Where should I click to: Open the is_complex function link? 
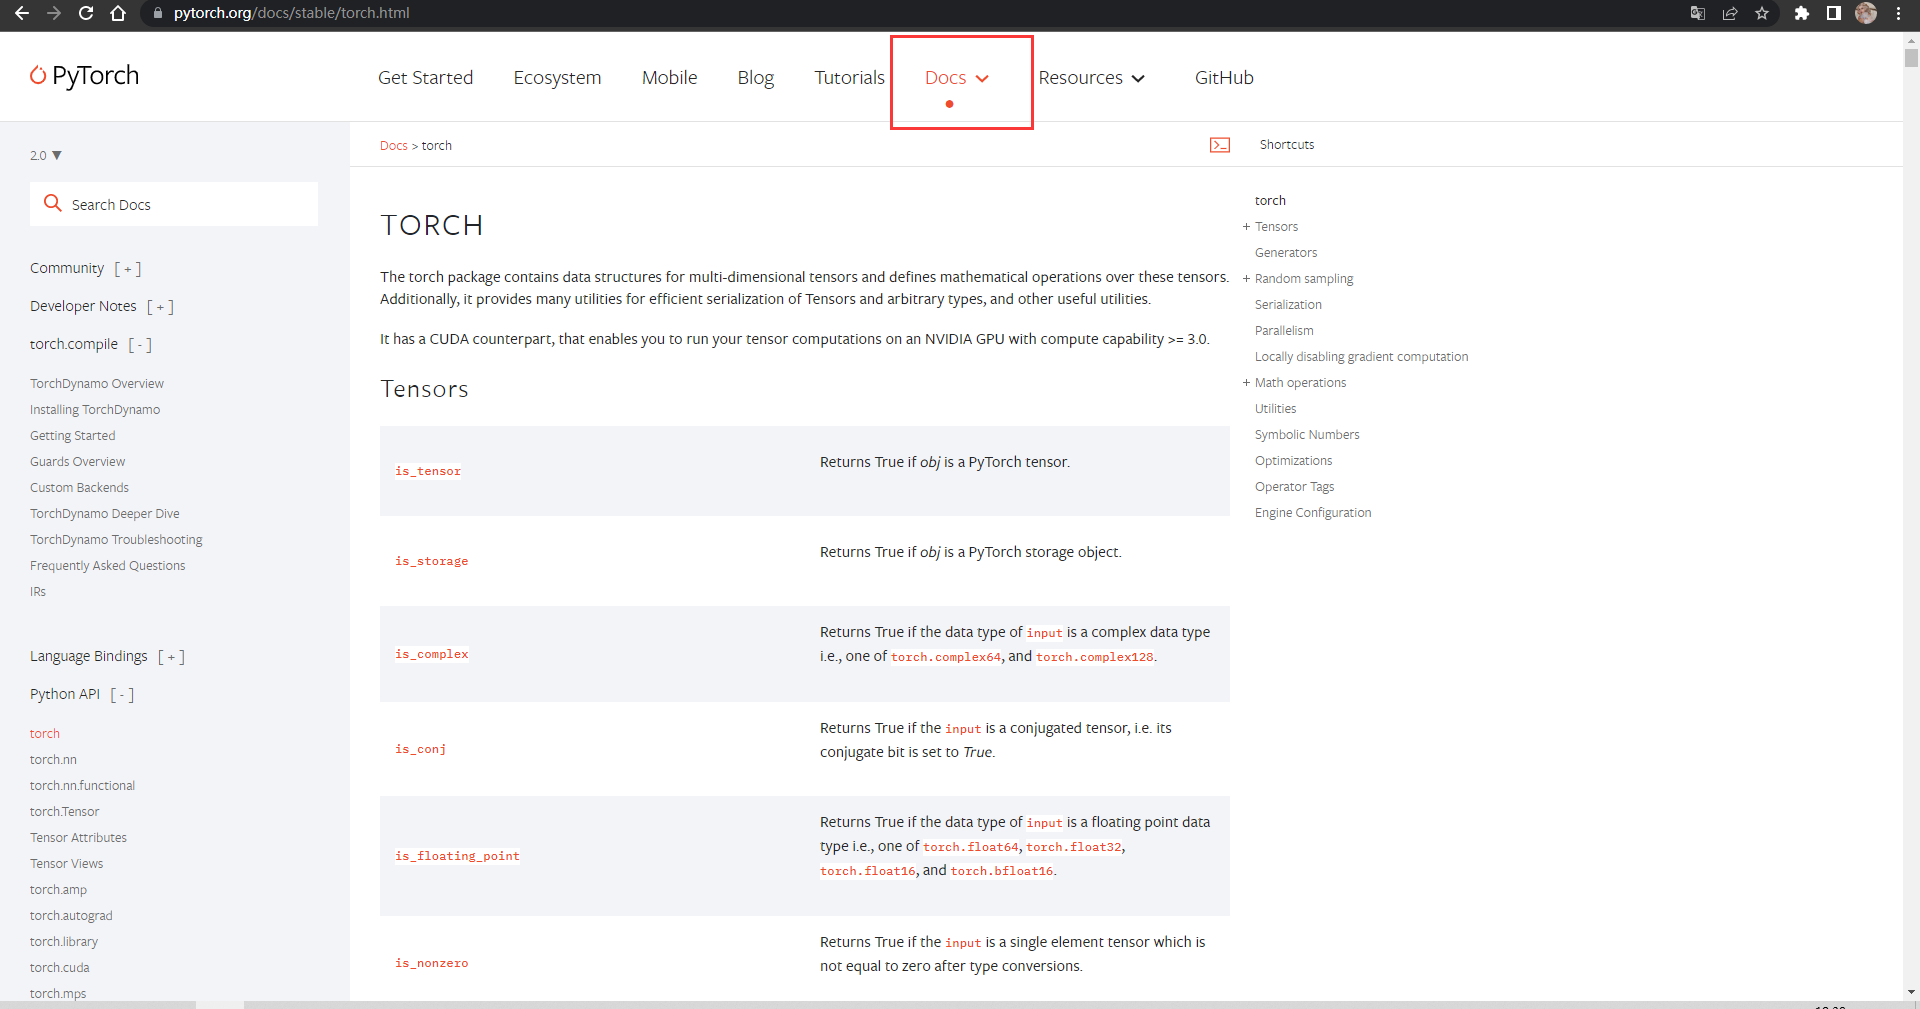431,654
